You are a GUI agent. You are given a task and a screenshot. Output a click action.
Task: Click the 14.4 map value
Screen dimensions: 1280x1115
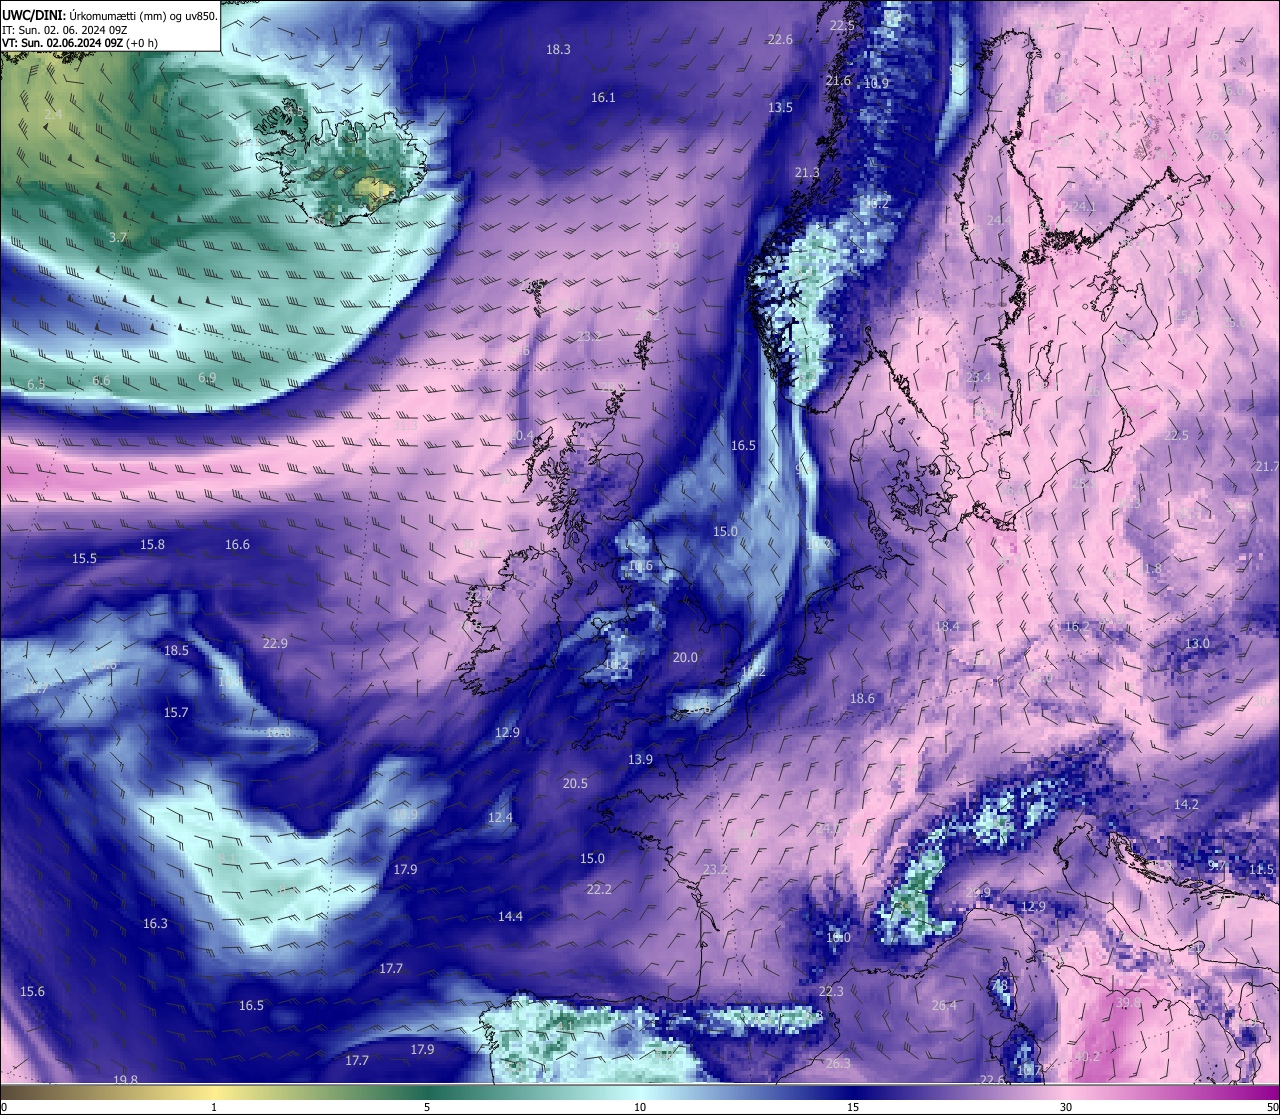pyautogui.click(x=510, y=916)
